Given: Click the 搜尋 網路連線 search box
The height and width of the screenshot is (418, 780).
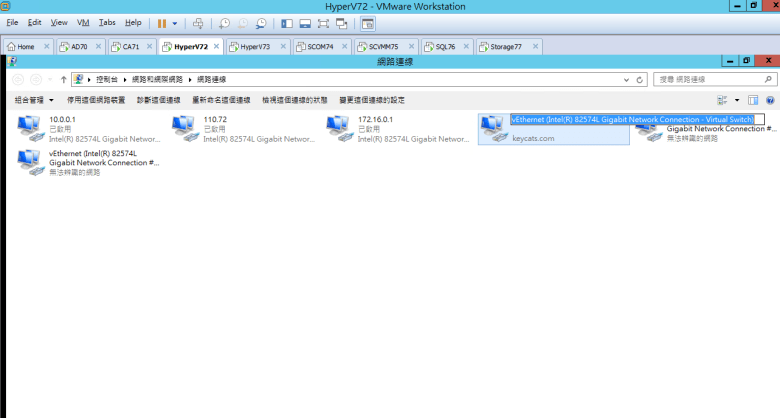Looking at the screenshot, I should [x=708, y=79].
